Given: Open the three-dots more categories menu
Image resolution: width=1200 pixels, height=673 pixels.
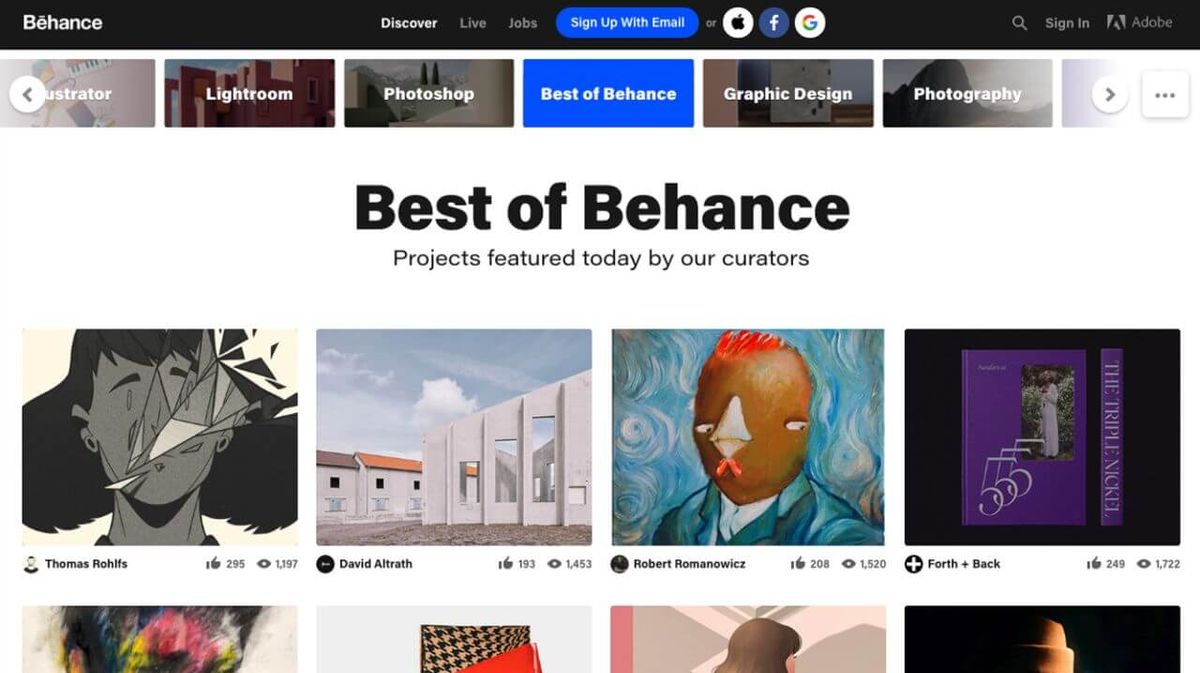Looking at the screenshot, I should [x=1164, y=95].
